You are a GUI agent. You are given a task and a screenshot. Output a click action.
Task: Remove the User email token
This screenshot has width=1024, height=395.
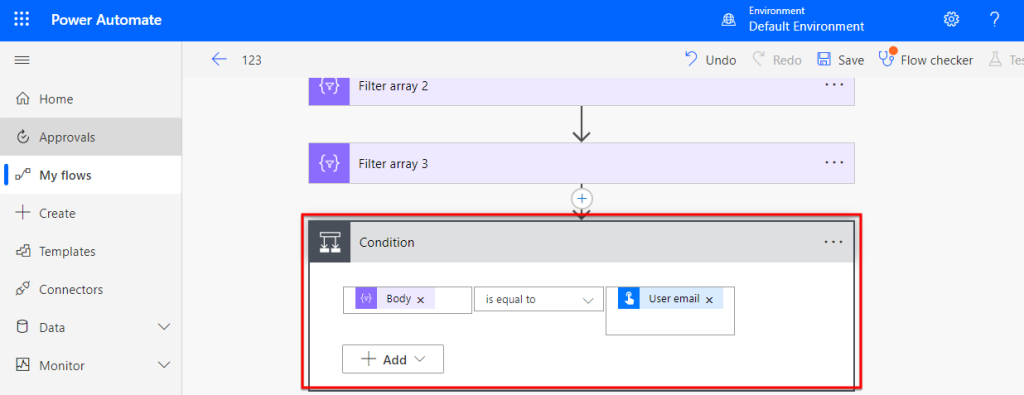[709, 300]
